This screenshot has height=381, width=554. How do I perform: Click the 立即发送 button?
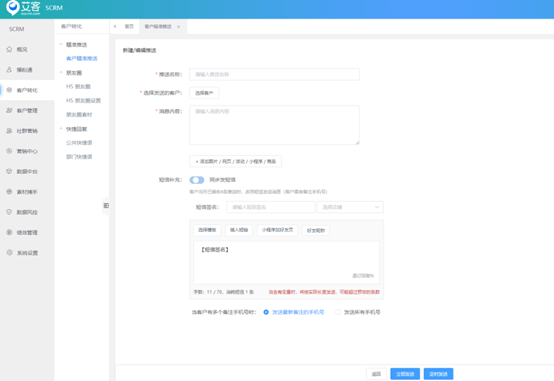click(x=405, y=374)
